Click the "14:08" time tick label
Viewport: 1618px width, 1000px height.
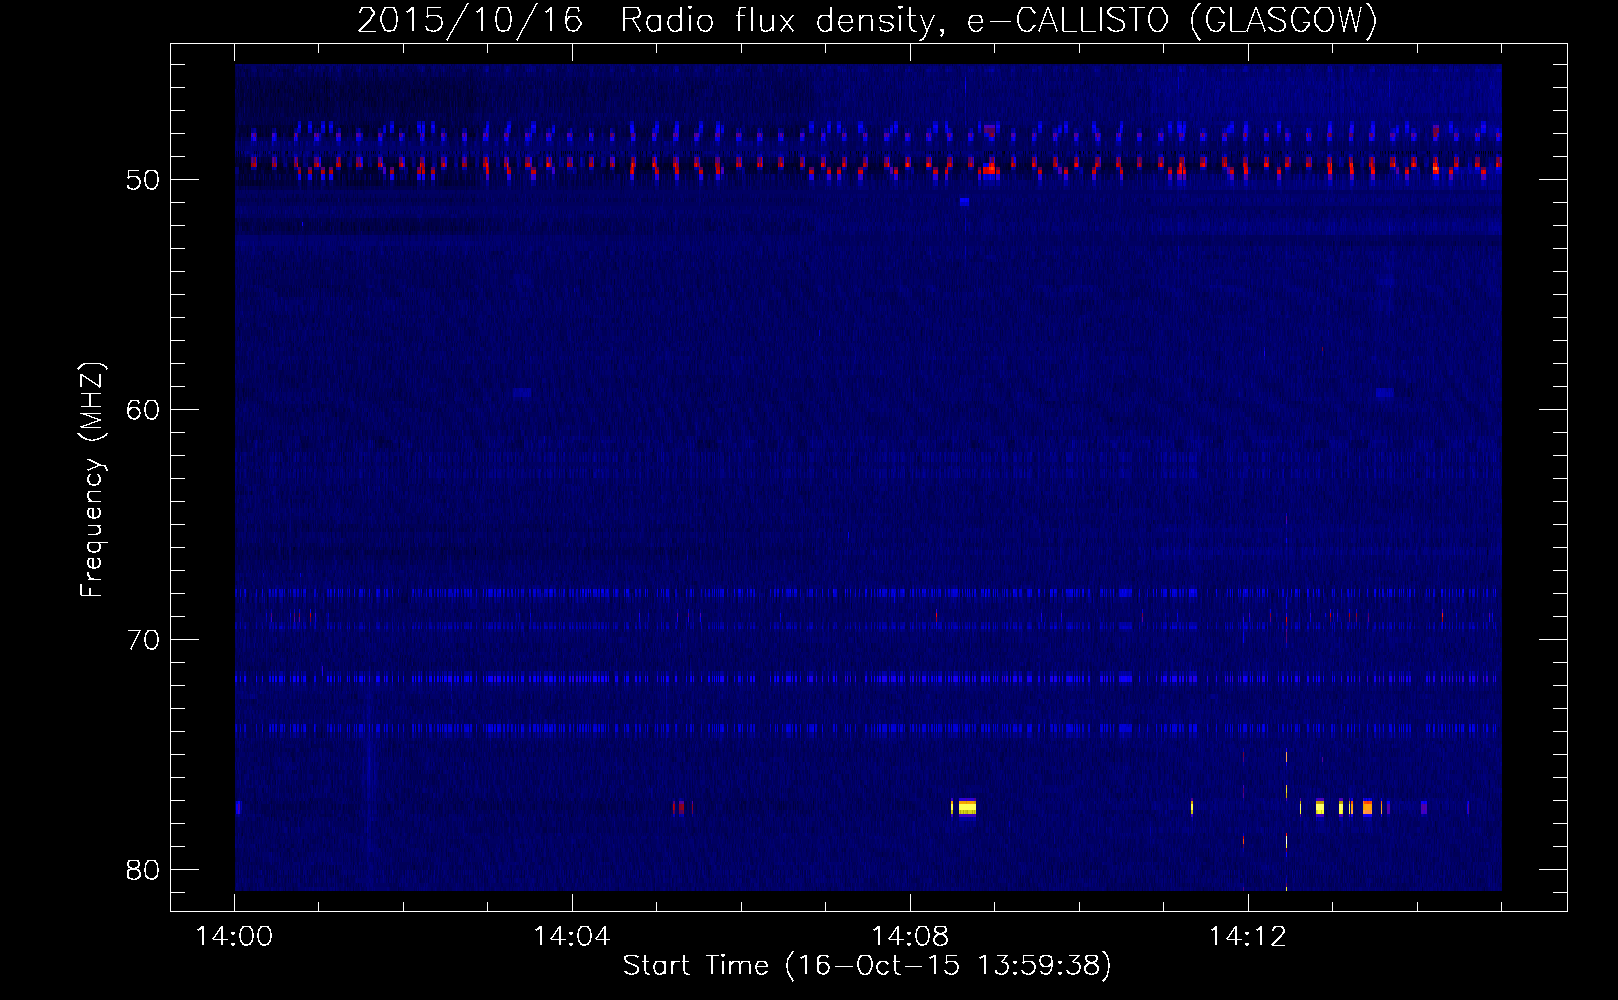click(909, 937)
